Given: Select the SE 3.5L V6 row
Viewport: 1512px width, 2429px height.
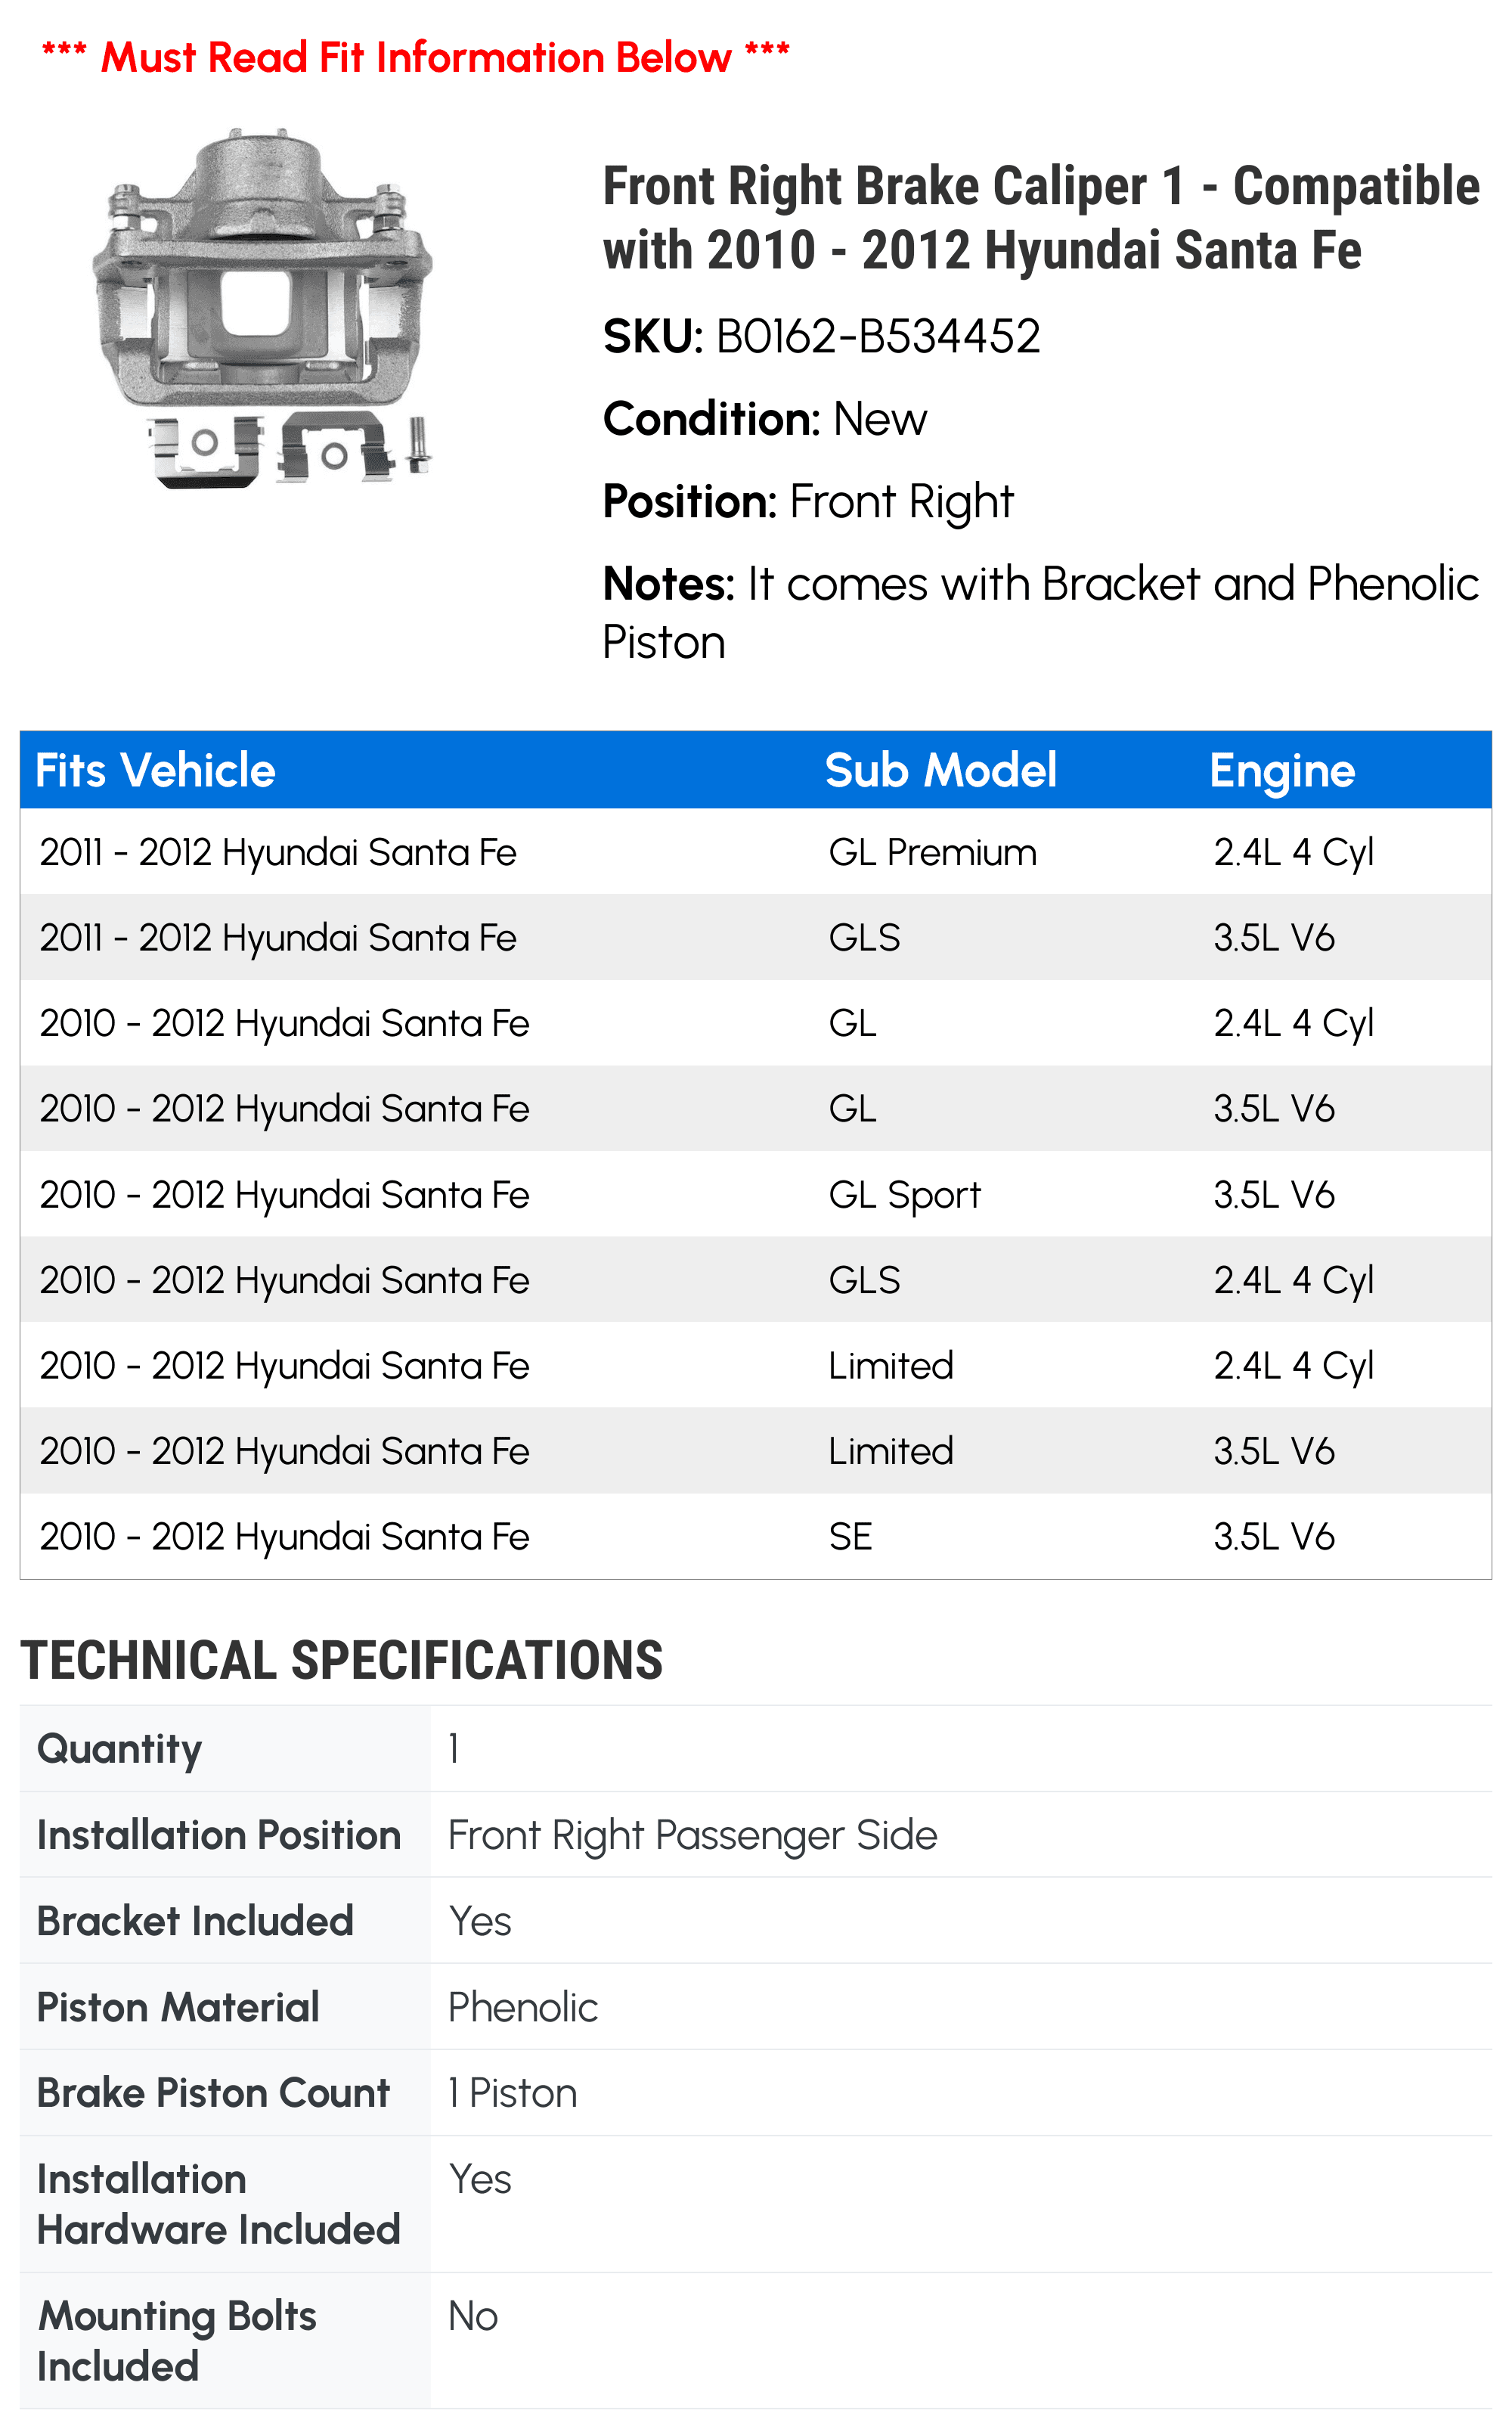Looking at the screenshot, I should [756, 1537].
